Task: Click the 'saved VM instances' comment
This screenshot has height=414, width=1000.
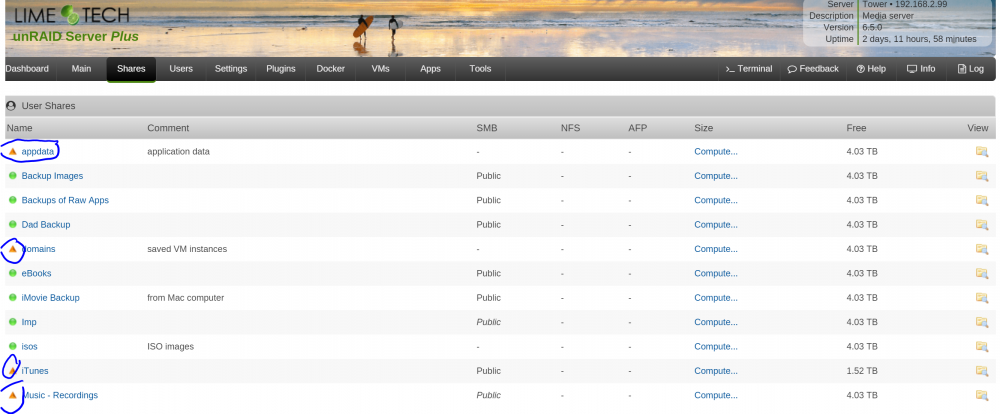Action: click(187, 249)
